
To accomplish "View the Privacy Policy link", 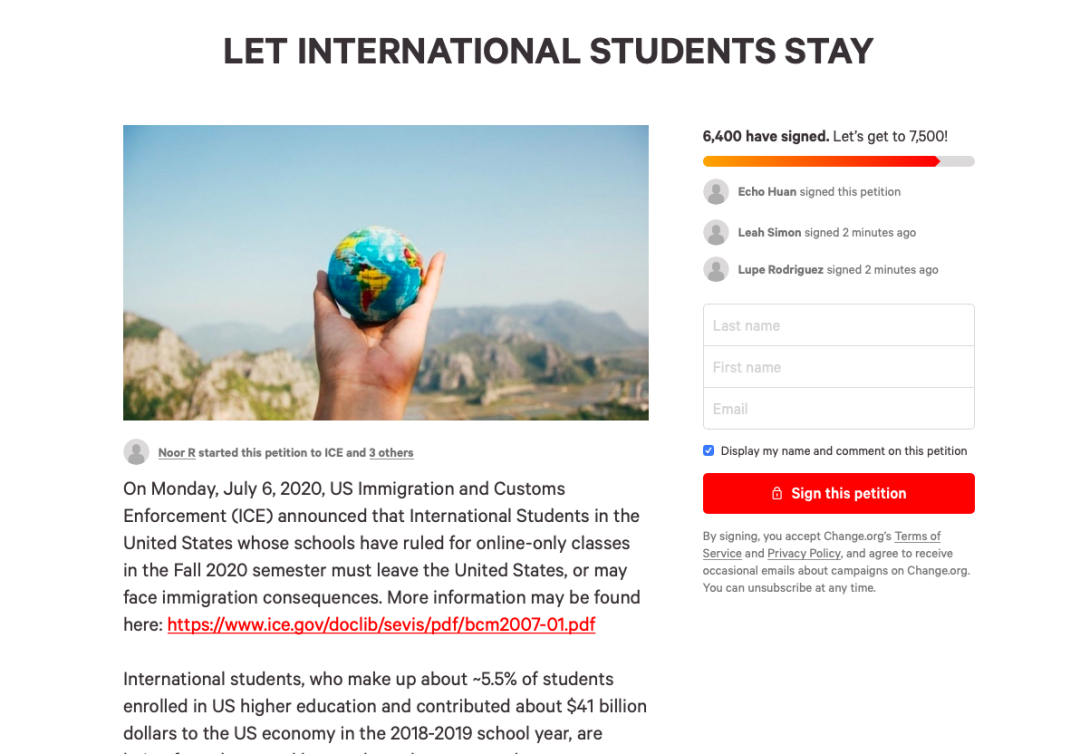I will pos(804,554).
